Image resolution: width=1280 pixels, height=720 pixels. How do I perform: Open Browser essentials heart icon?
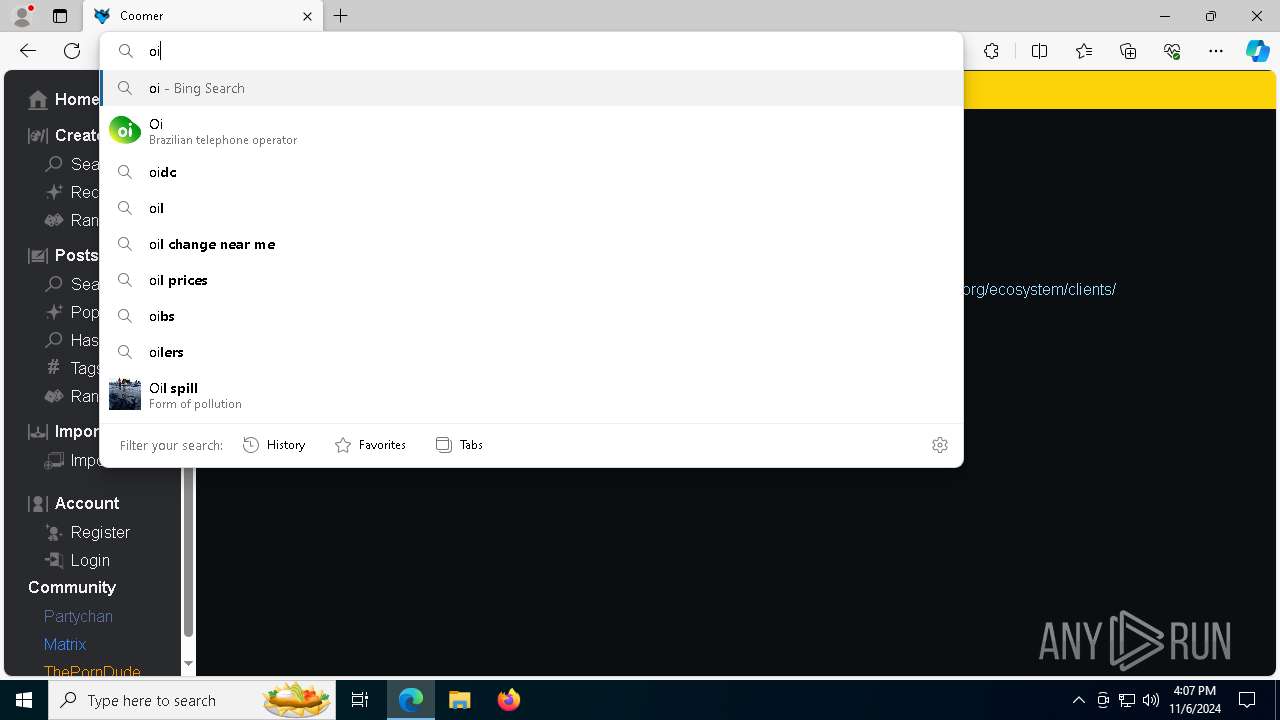coord(1172,51)
